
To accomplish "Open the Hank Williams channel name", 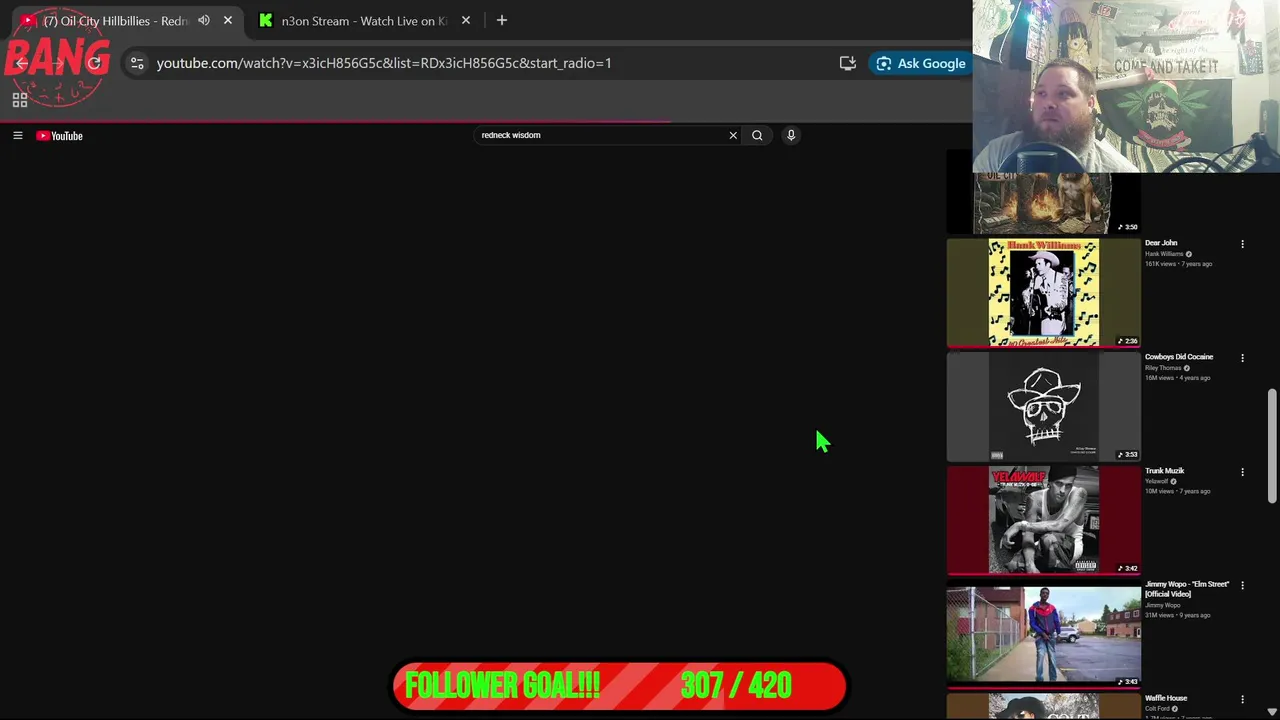I will tap(1164, 254).
